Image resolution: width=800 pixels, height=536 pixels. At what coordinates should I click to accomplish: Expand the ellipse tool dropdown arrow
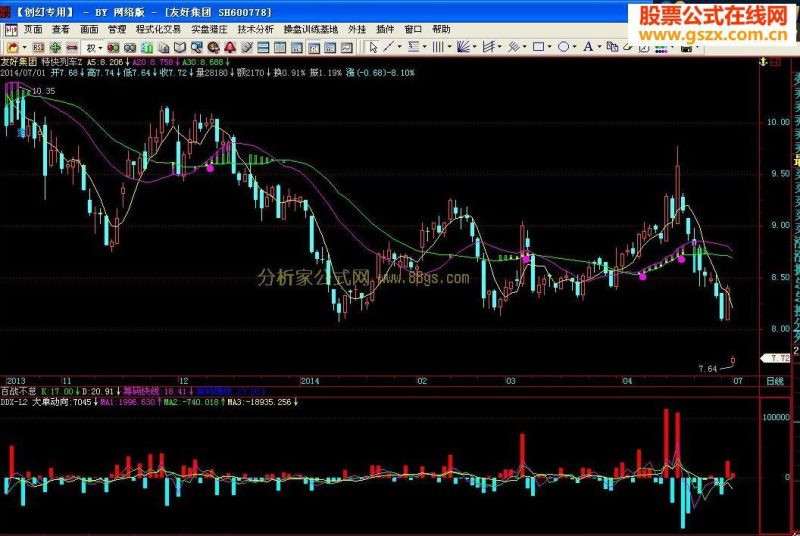(x=574, y=47)
